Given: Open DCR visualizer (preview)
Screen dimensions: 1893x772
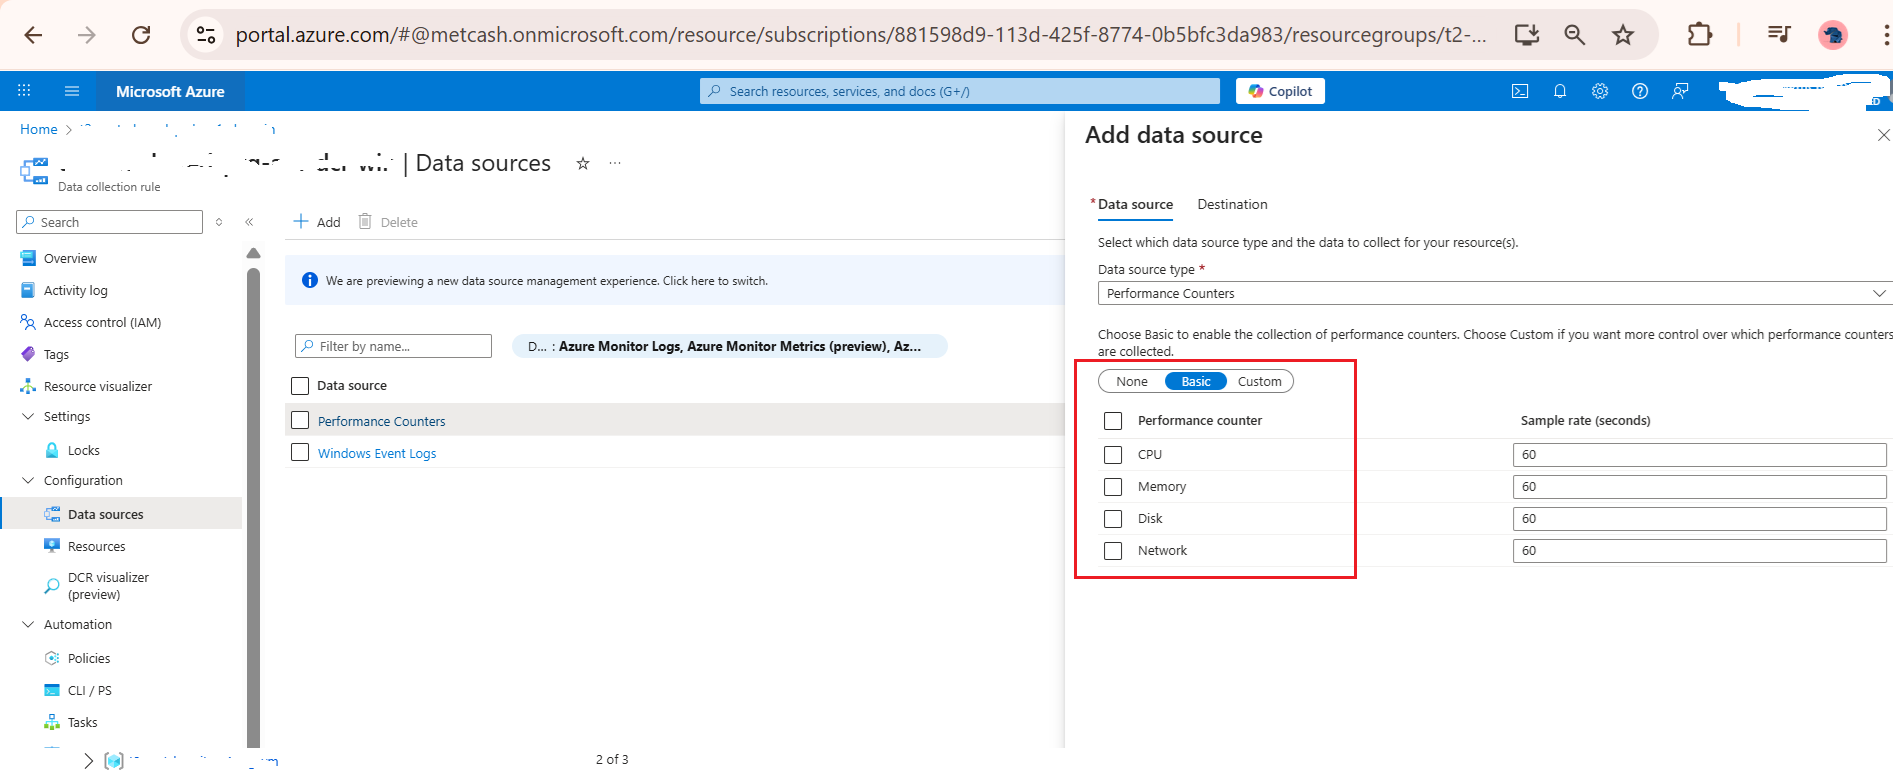Looking at the screenshot, I should [108, 586].
